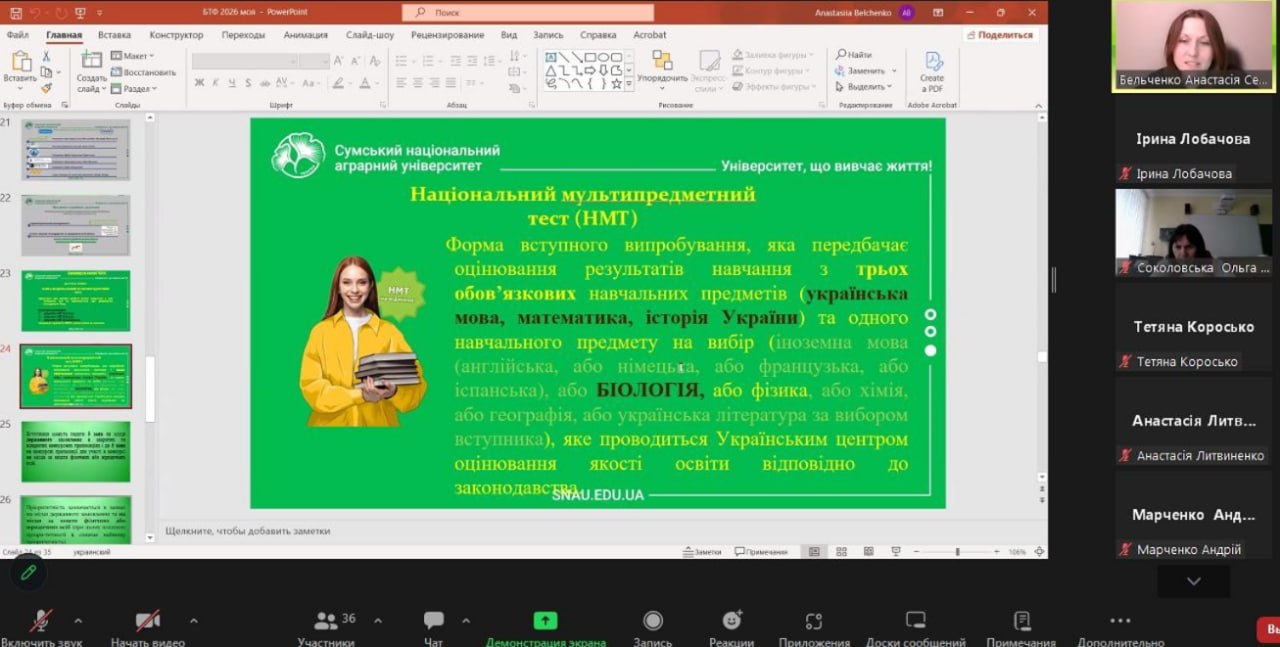Viewport: 1280px width, 647px height.
Task: Unmute the microphone in Zoom
Action: click(41, 621)
